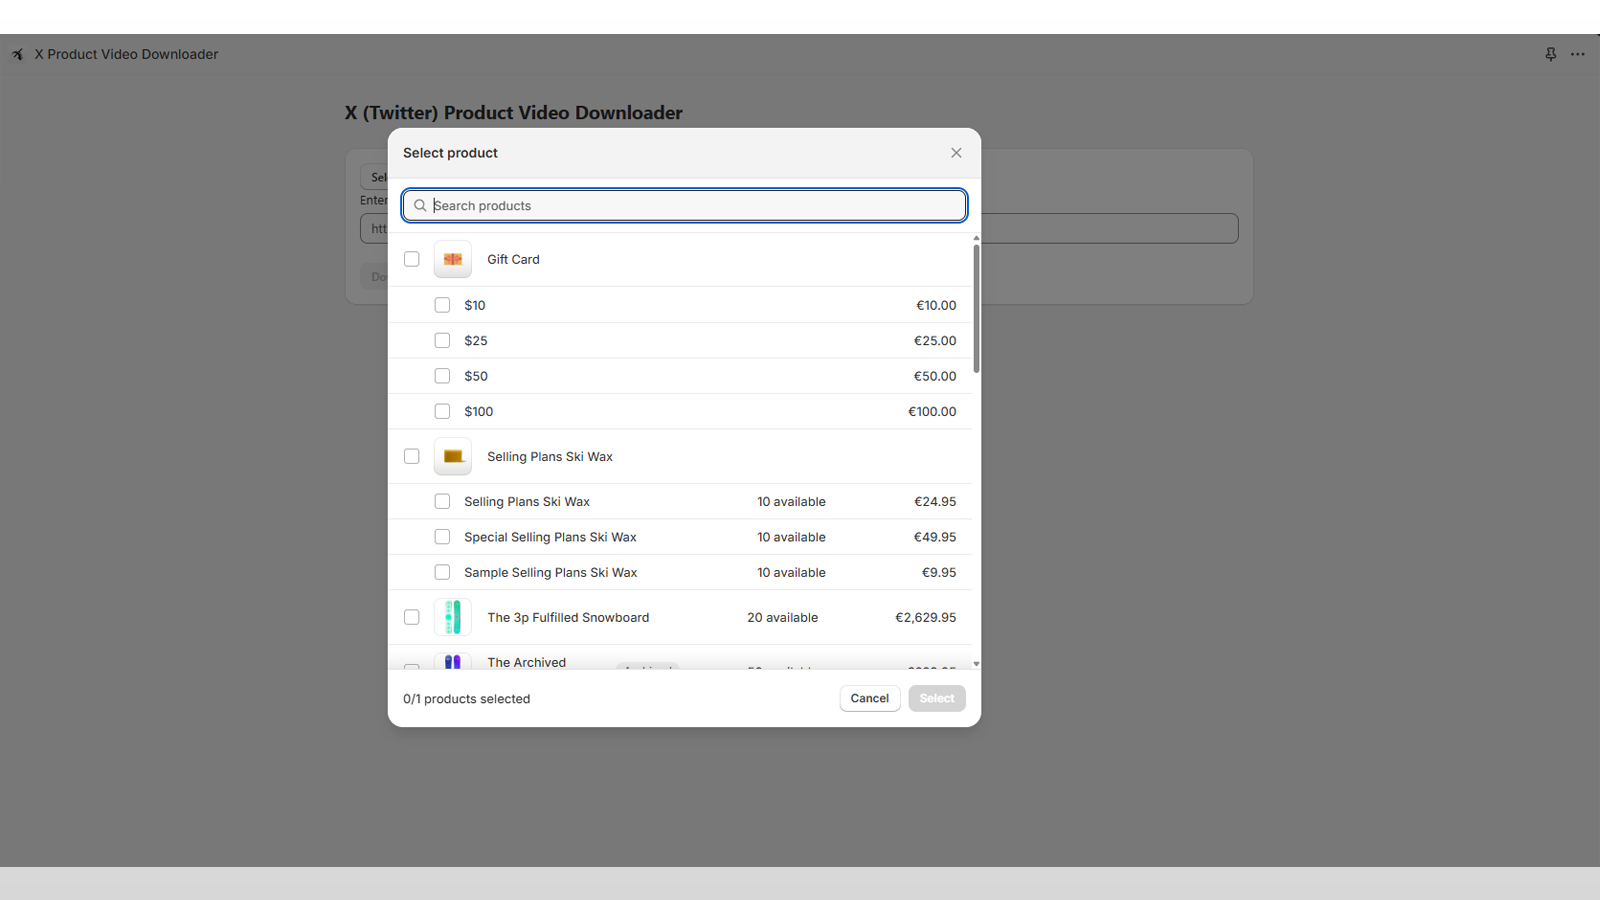This screenshot has width=1600, height=900.
Task: Click the Selling Plans Ski Wax thumbnail
Action: click(x=453, y=457)
